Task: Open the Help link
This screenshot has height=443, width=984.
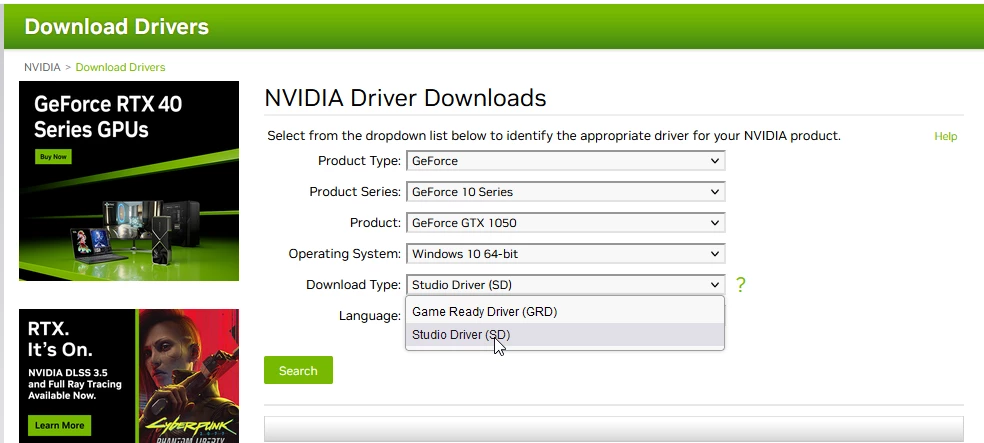Action: [945, 136]
